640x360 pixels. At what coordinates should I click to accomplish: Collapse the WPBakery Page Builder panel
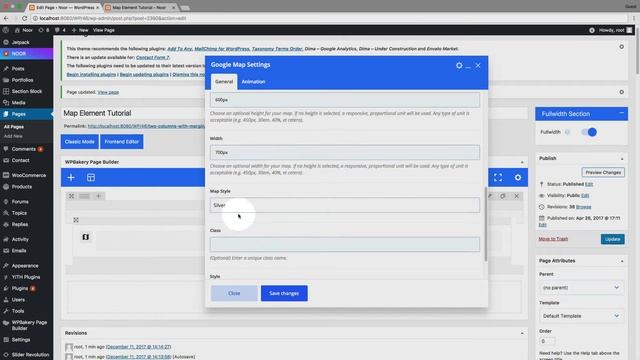pyautogui.click(x=522, y=162)
